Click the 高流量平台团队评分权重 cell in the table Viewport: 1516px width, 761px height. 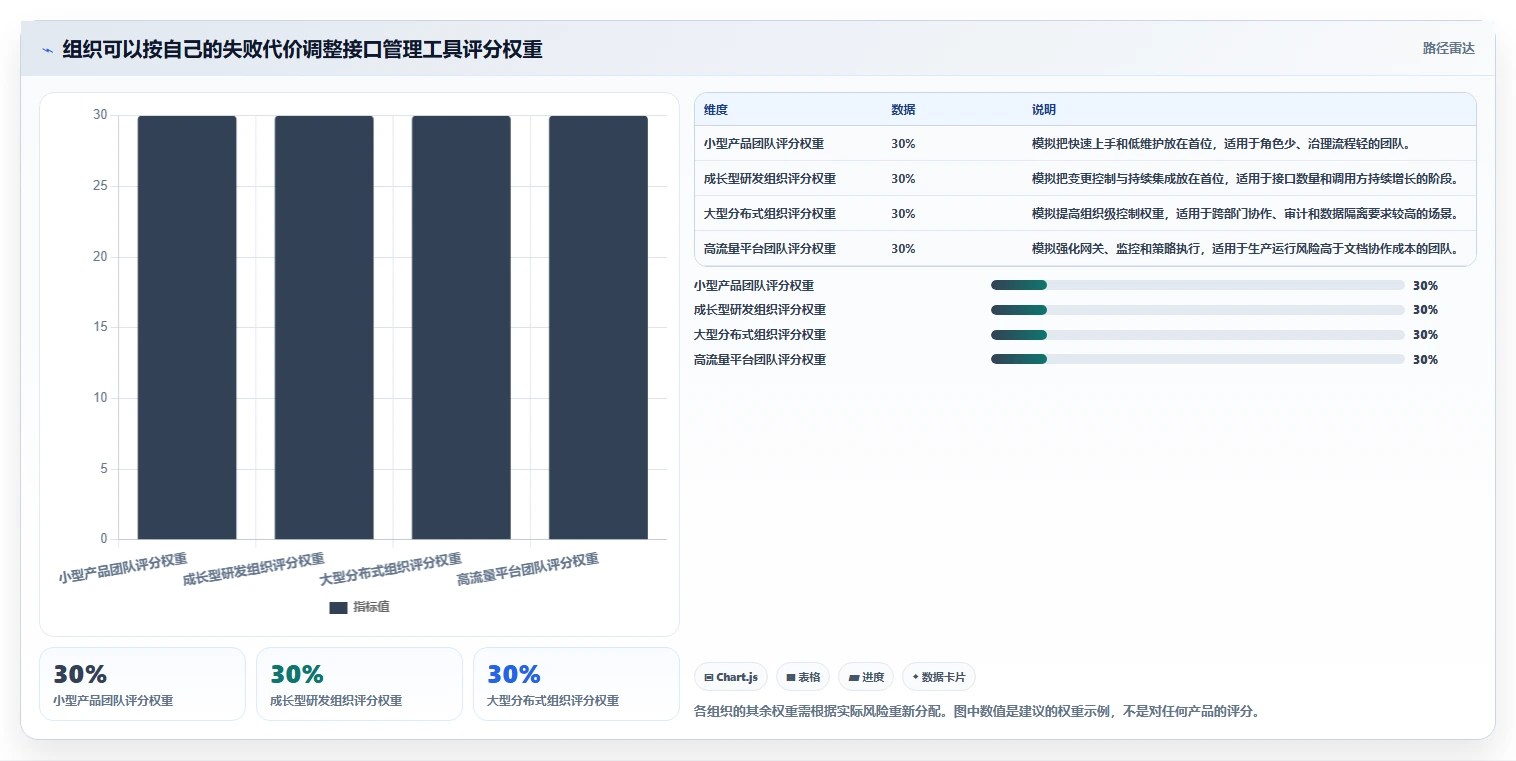770,249
